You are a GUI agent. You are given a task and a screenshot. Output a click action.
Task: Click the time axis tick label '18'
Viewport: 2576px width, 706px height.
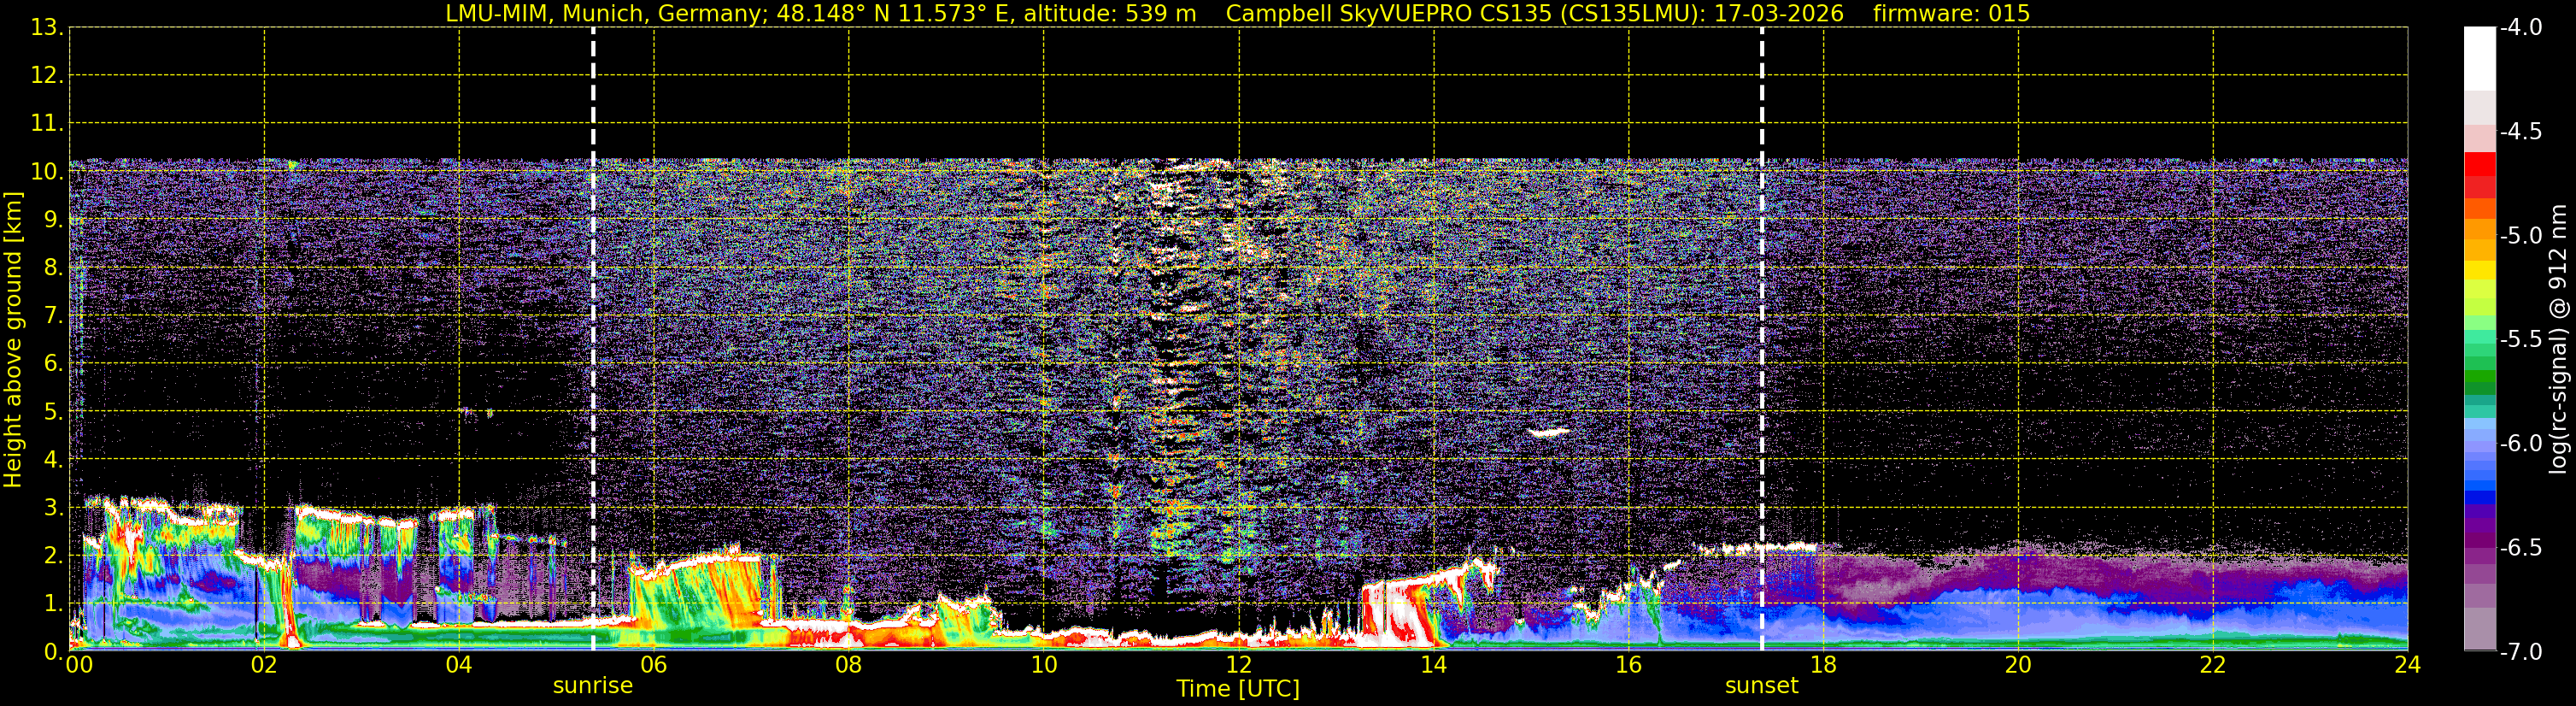(1824, 665)
